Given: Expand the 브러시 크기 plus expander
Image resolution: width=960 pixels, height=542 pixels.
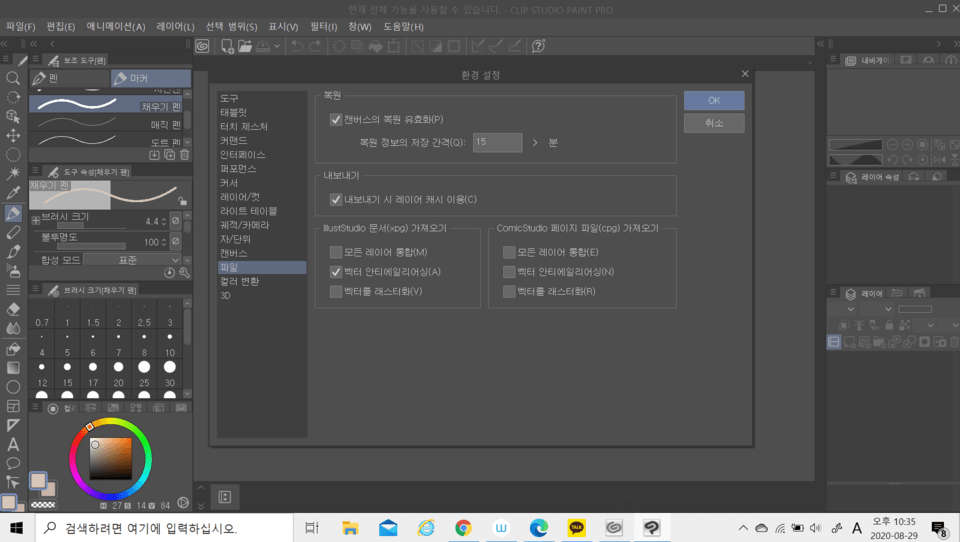Looking at the screenshot, I should [36, 220].
